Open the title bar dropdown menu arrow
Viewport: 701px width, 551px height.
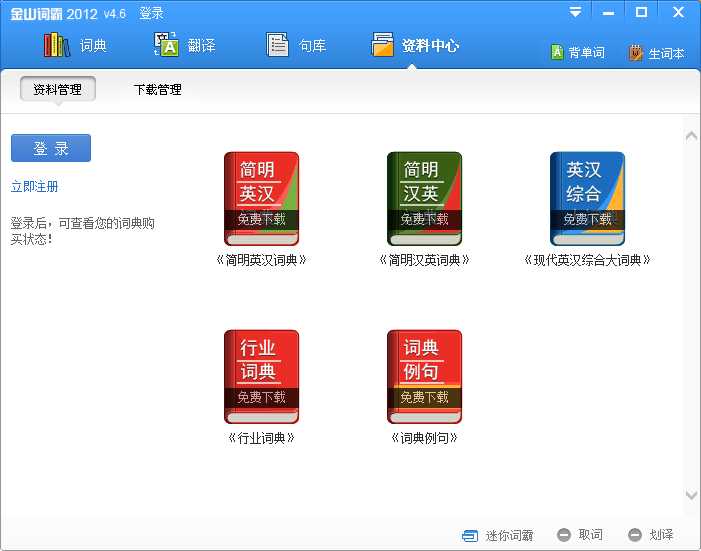tap(575, 12)
